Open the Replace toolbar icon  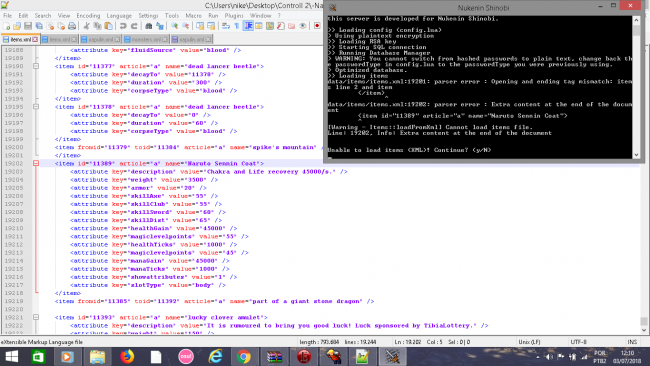pos(160,26)
